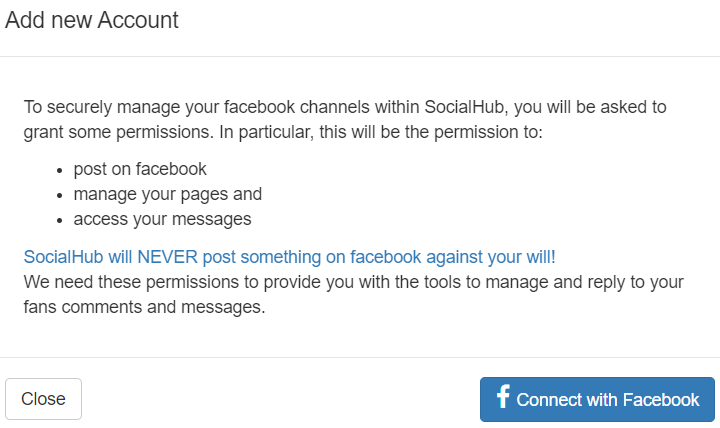Connect with Facebook to add the account

point(597,400)
